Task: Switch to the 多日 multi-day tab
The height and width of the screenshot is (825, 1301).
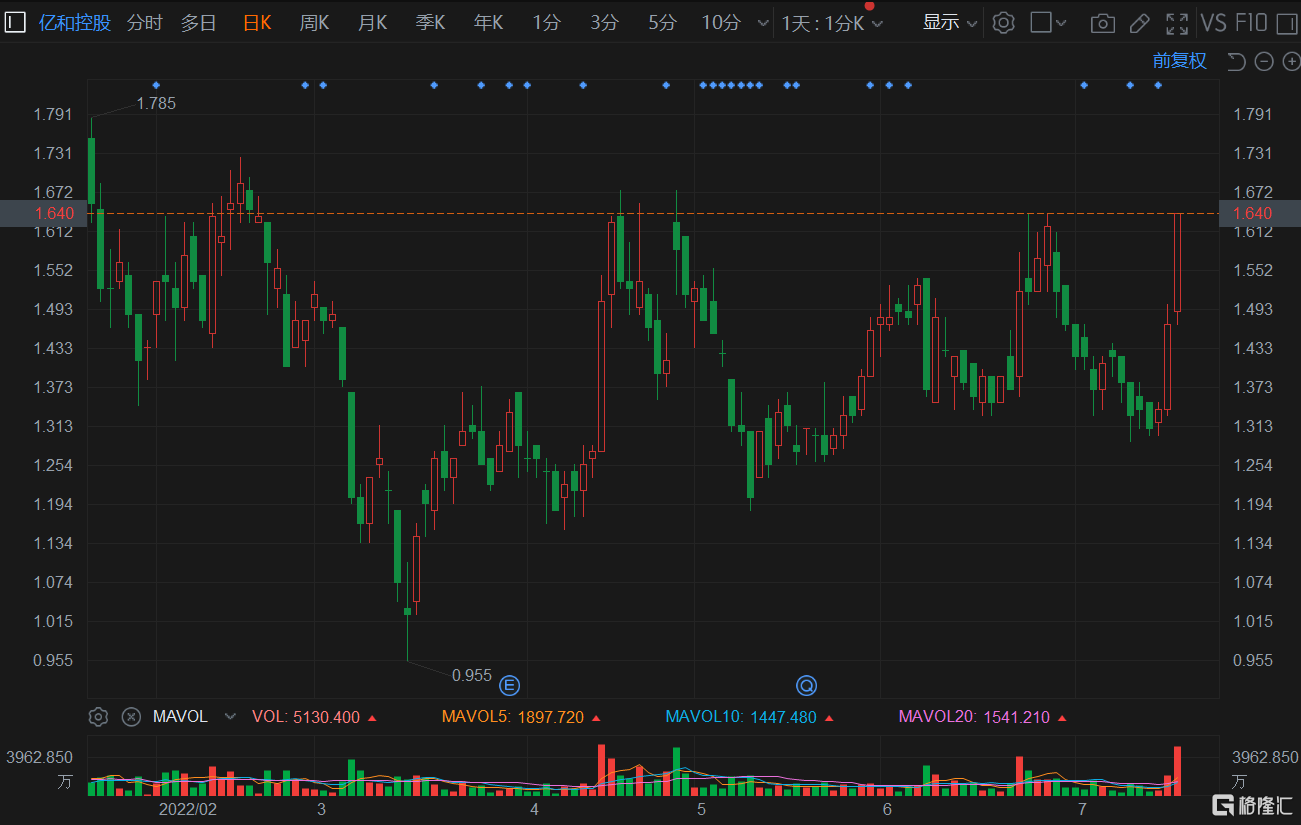Action: pos(199,23)
